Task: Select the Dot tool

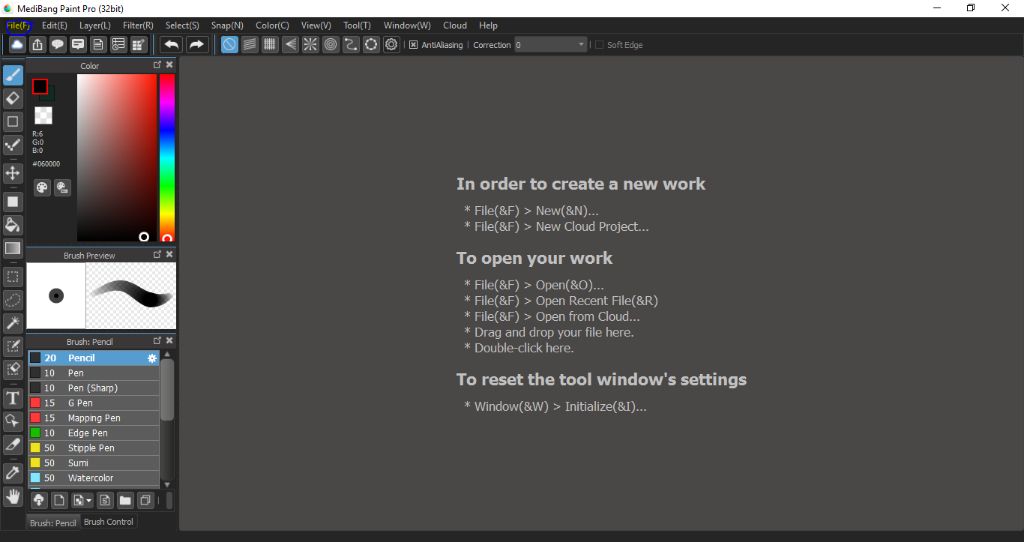Action: [12, 145]
